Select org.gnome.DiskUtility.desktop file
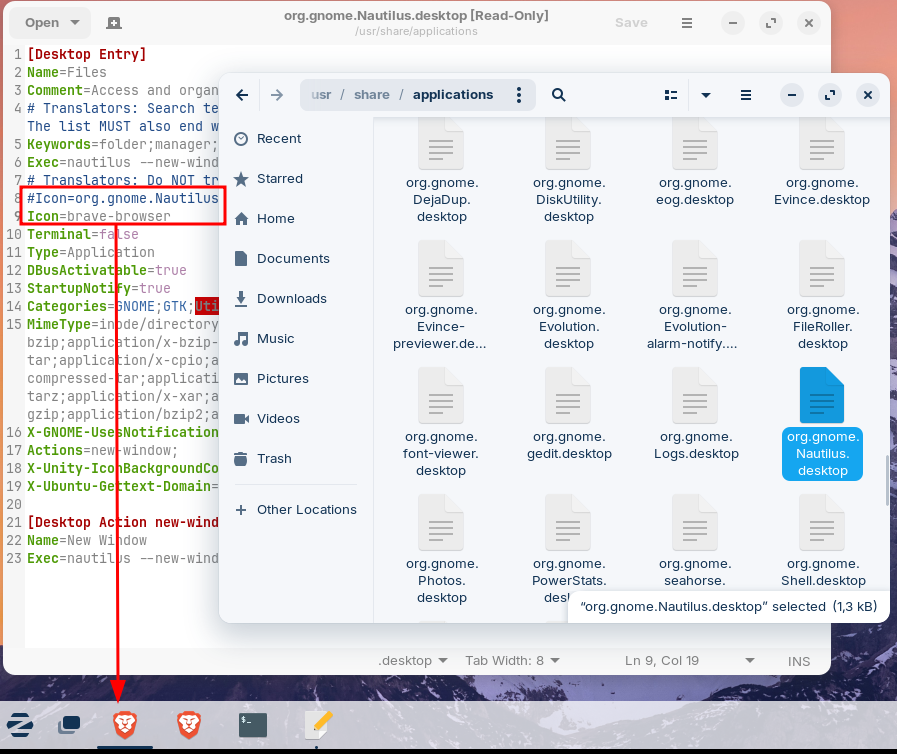The height and width of the screenshot is (754, 897). click(x=568, y=172)
